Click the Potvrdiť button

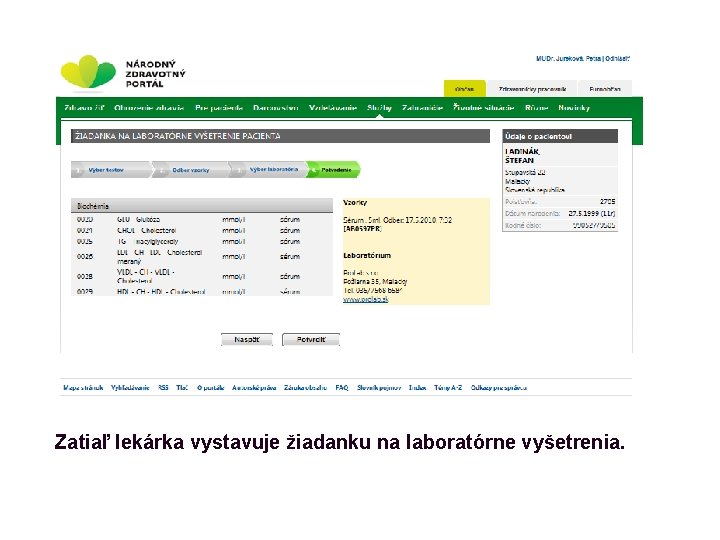pos(311,339)
